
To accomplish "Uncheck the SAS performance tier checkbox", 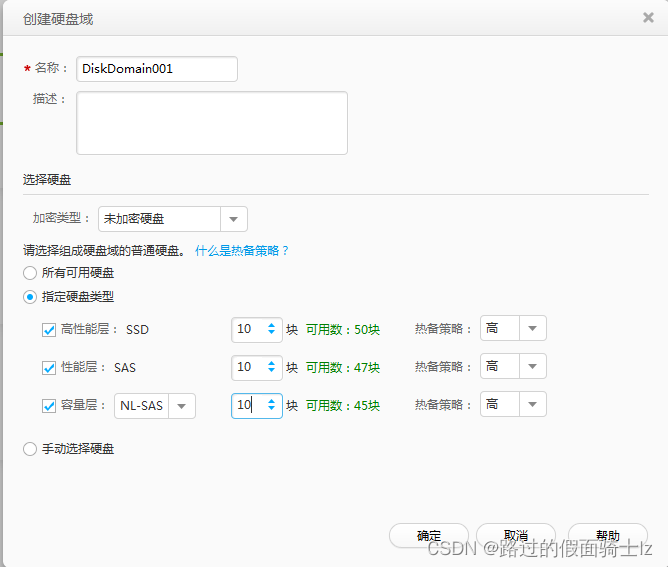I will 49,368.
